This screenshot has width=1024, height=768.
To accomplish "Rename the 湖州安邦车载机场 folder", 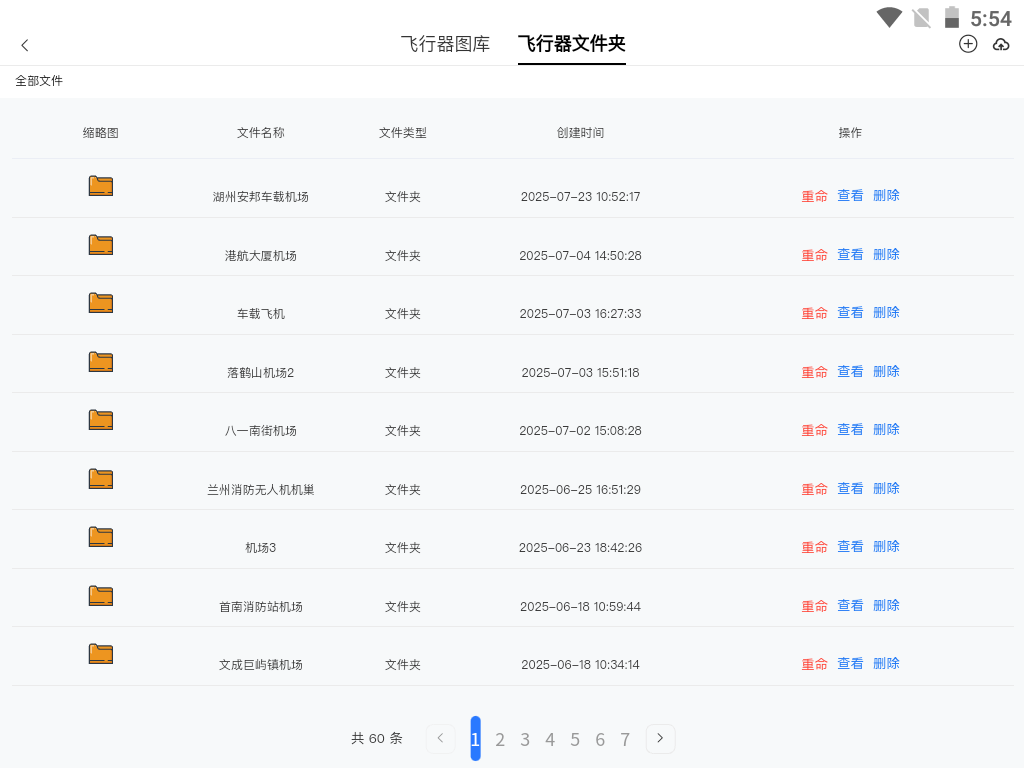I will 814,196.
